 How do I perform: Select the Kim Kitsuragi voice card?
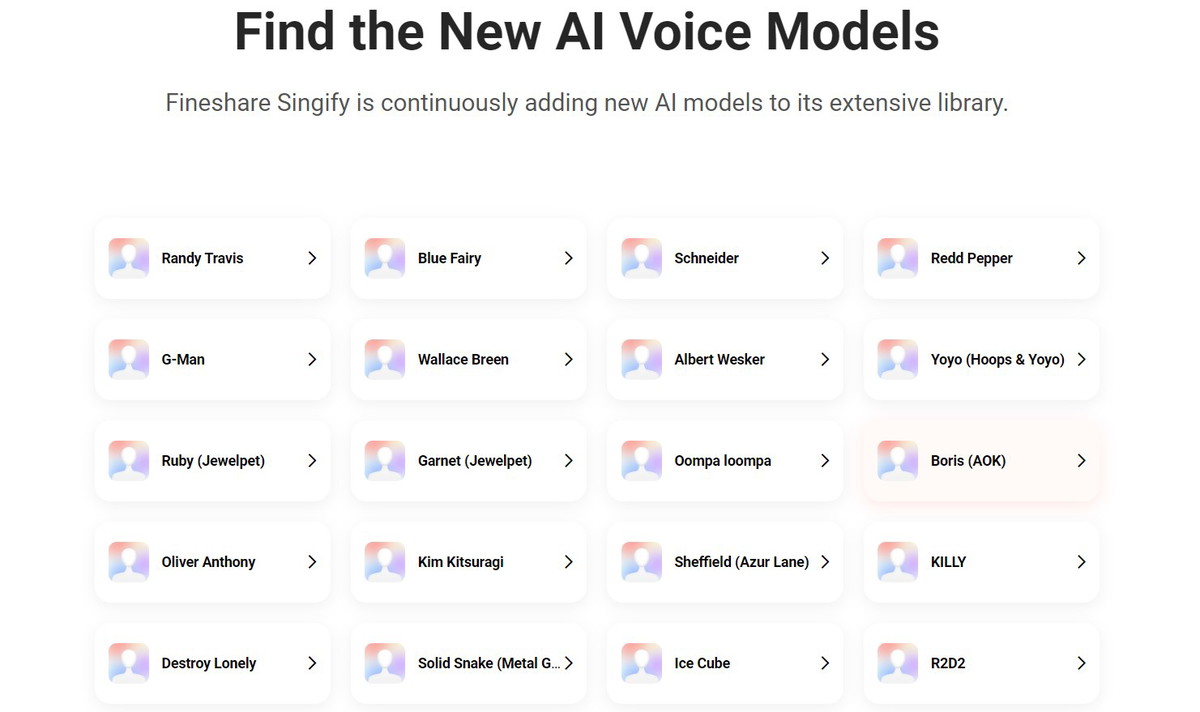tap(461, 562)
